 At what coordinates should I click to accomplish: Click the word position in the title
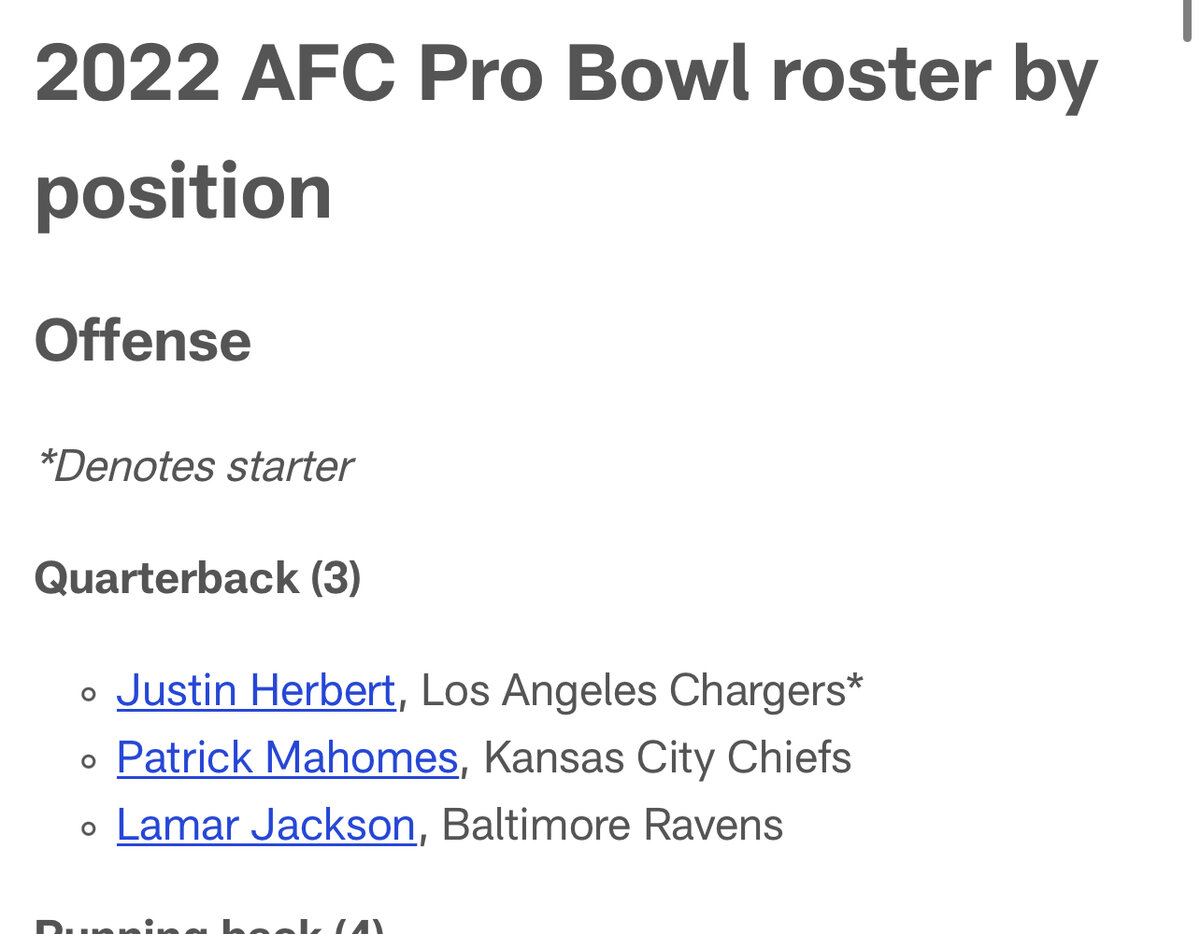[x=183, y=194]
